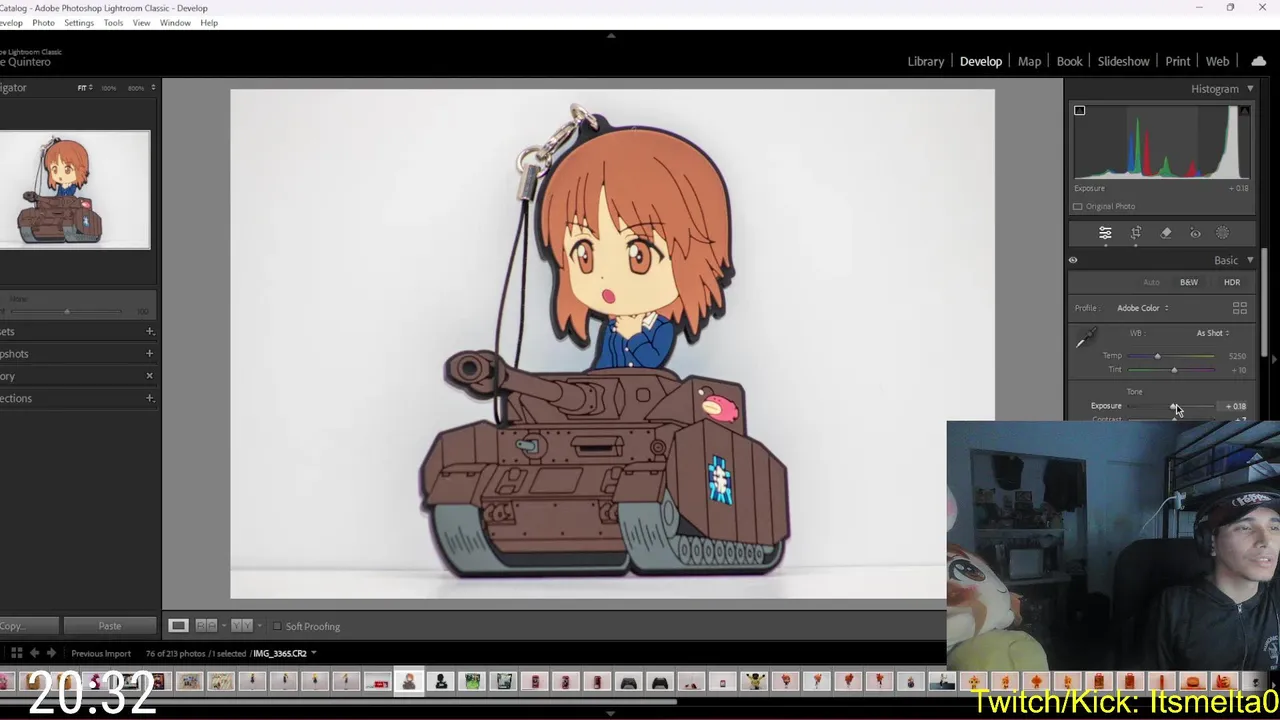The width and height of the screenshot is (1280, 720).
Task: Switch treatment to B&W
Action: click(x=1188, y=282)
